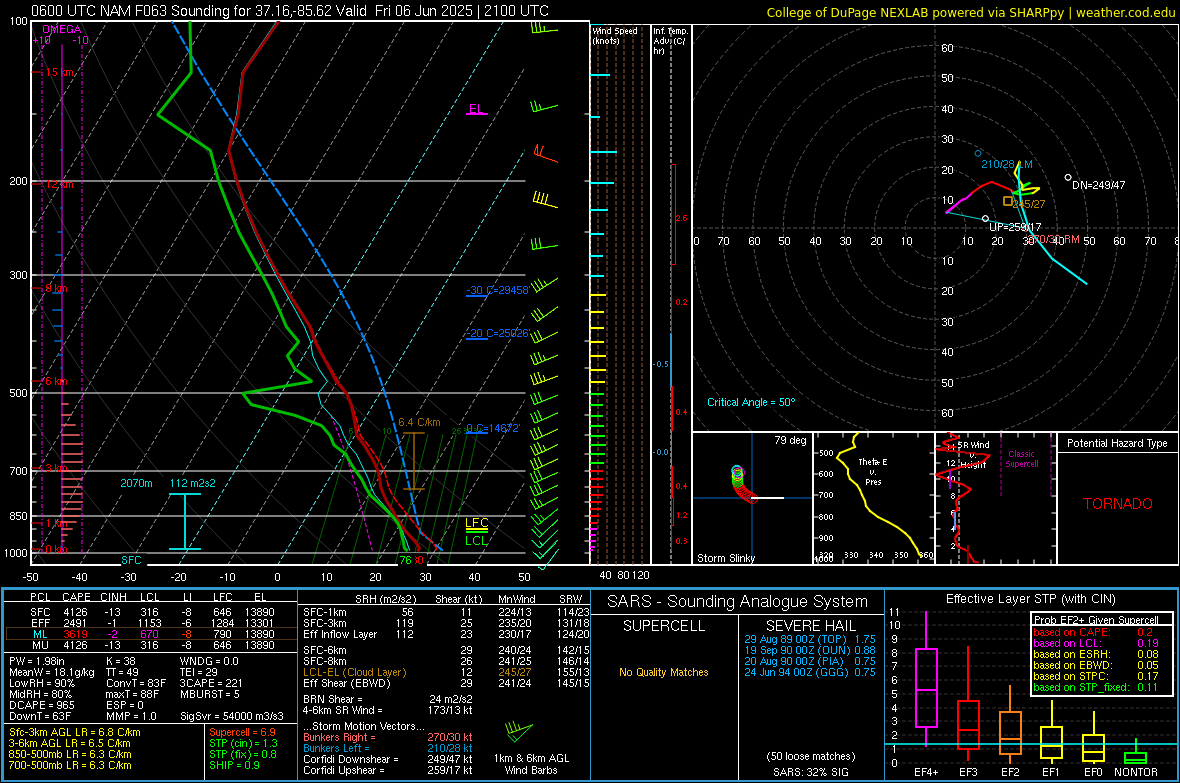This screenshot has width=1180, height=783.
Task: Click the 0 C=14672' freezing level label
Action: click(x=492, y=428)
